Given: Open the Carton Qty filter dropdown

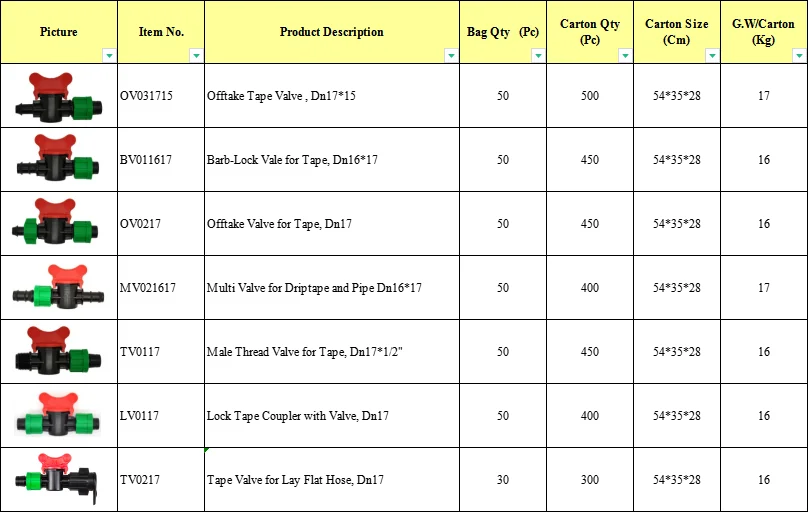Looking at the screenshot, I should (625, 56).
